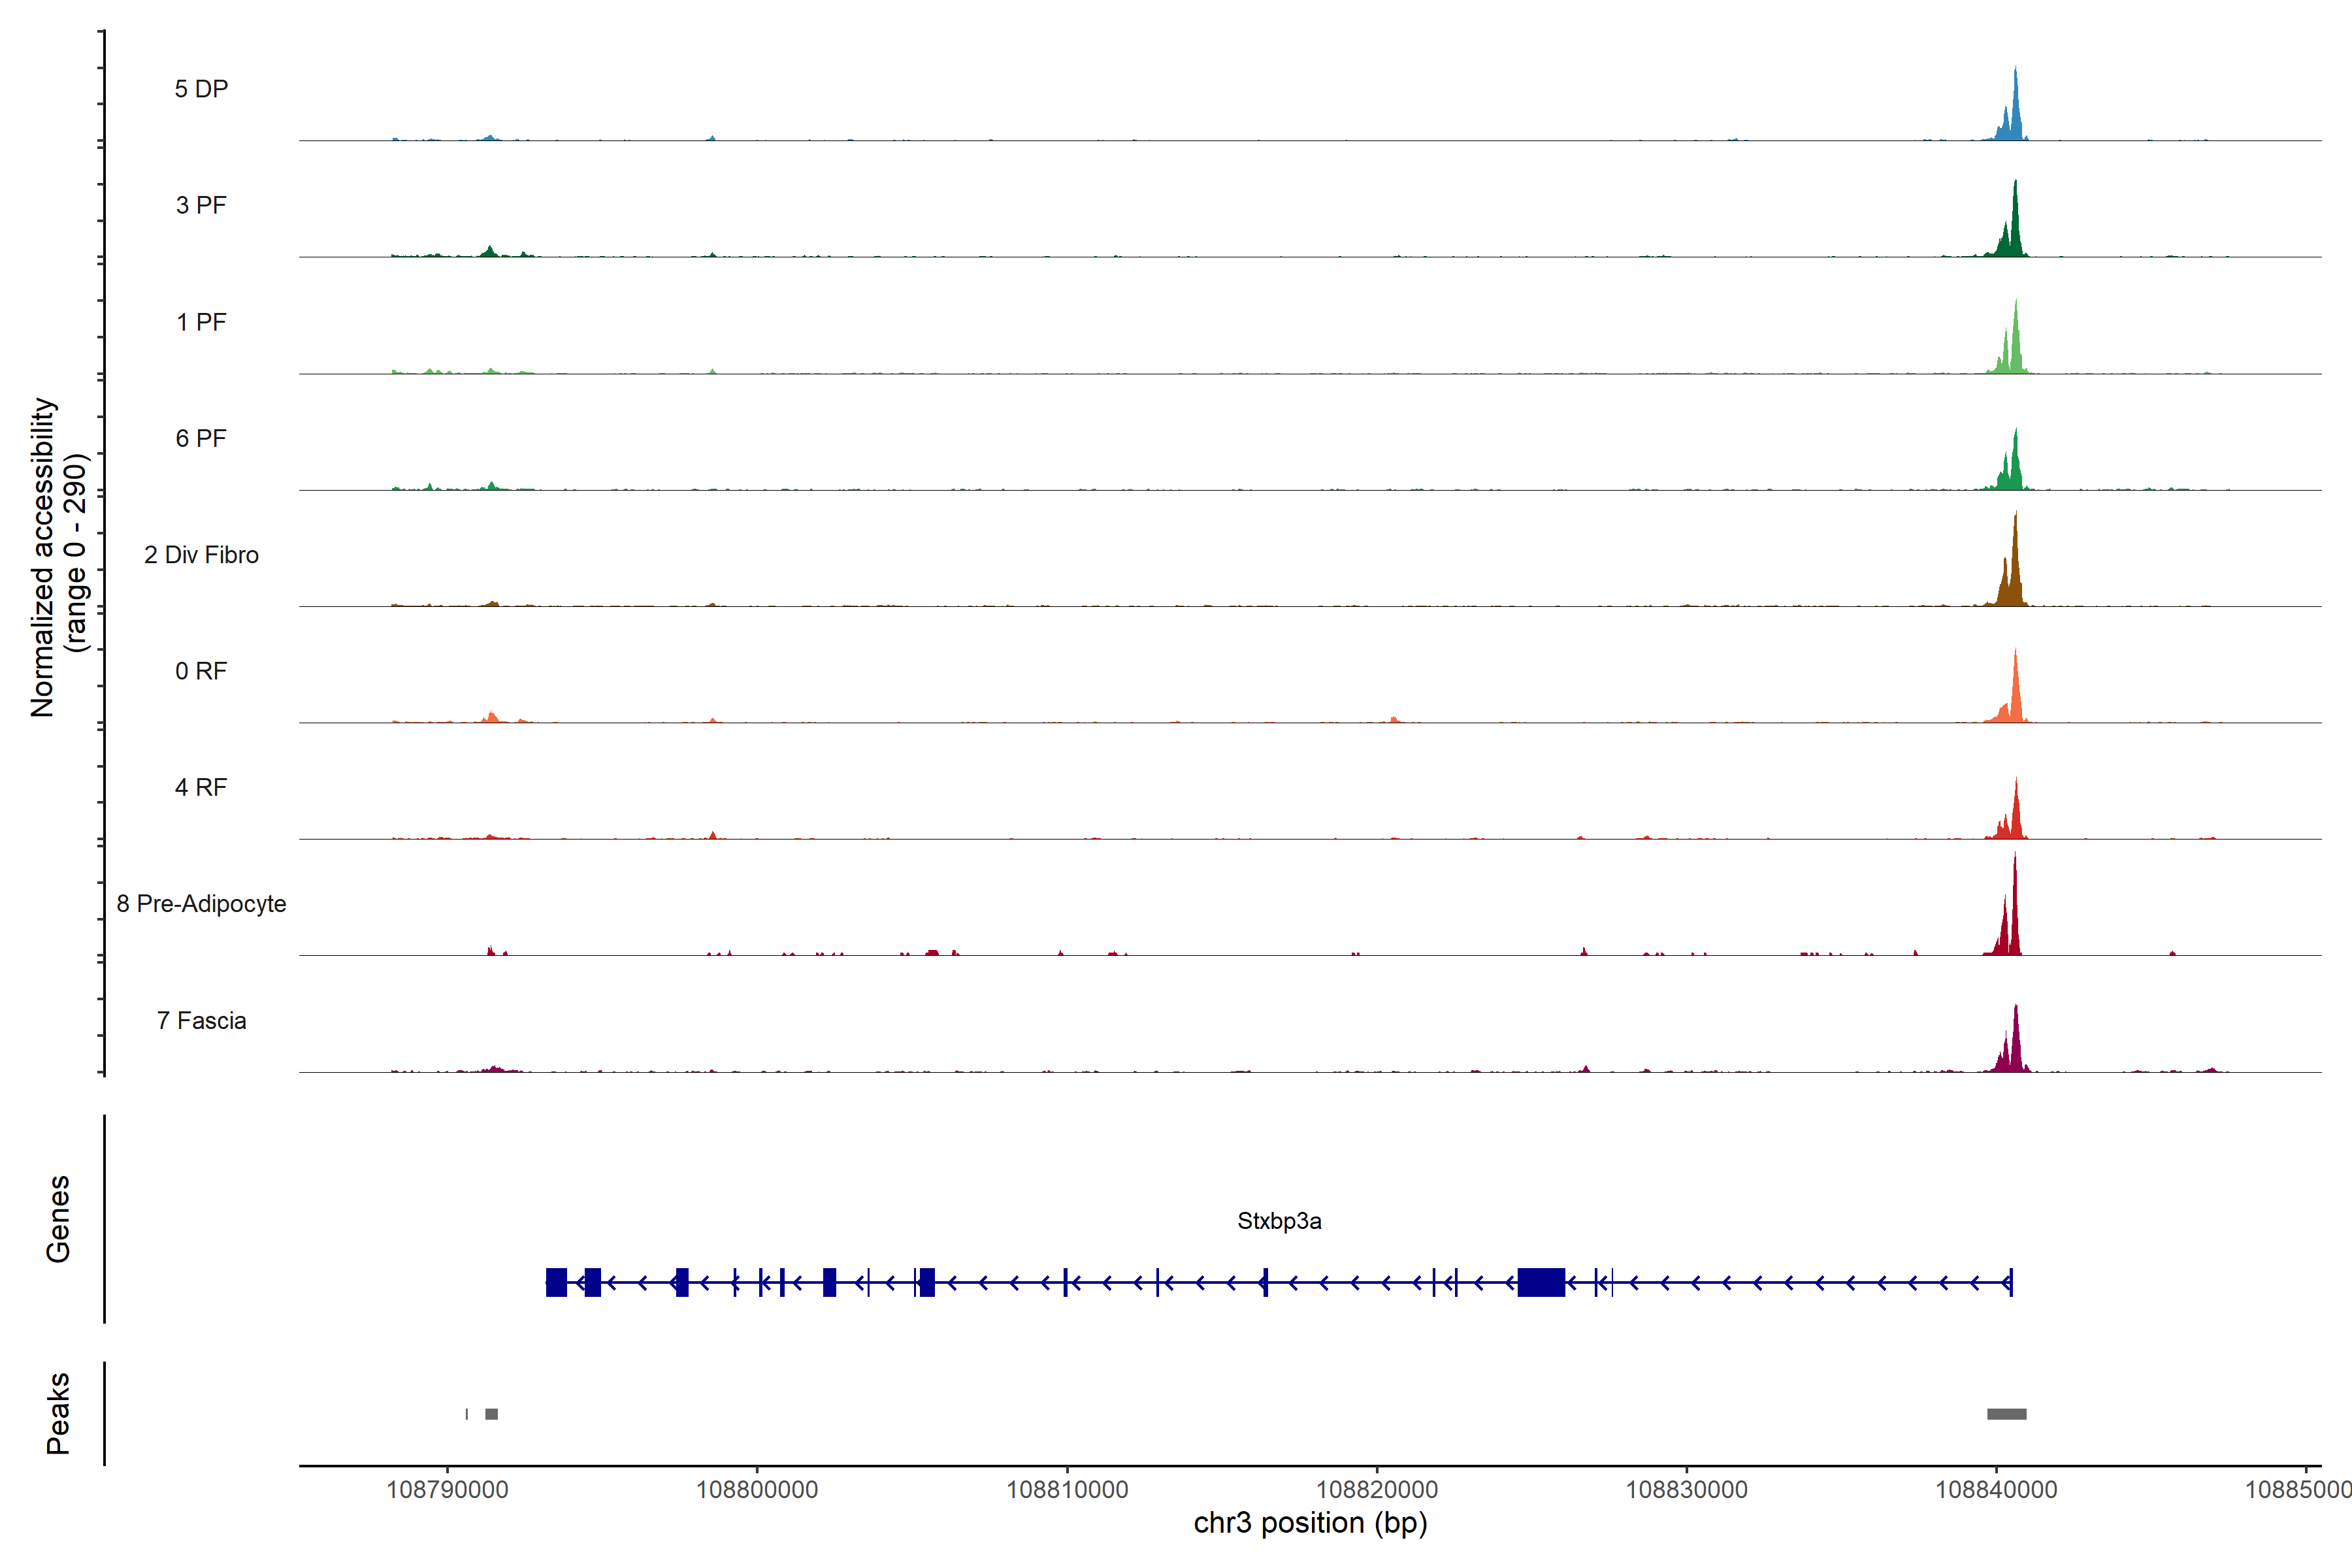Select the 8 Pre-Adipocyte label
2352x1568 pixels.
201,904
